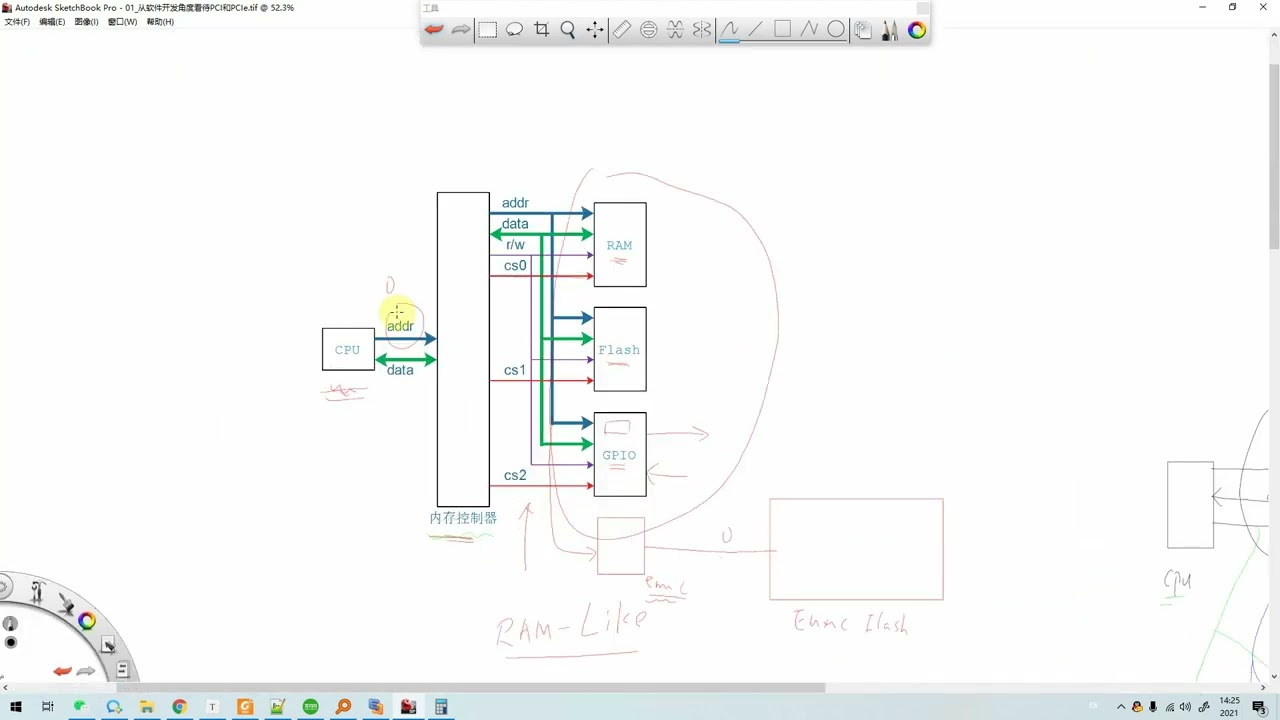1280x720 pixels.
Task: Select the Oval draw style
Action: (836, 30)
